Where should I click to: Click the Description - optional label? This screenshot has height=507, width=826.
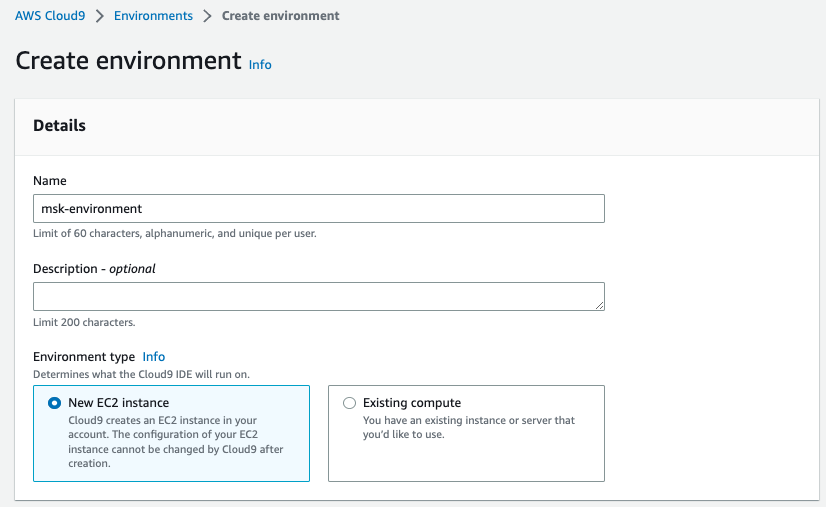(94, 269)
